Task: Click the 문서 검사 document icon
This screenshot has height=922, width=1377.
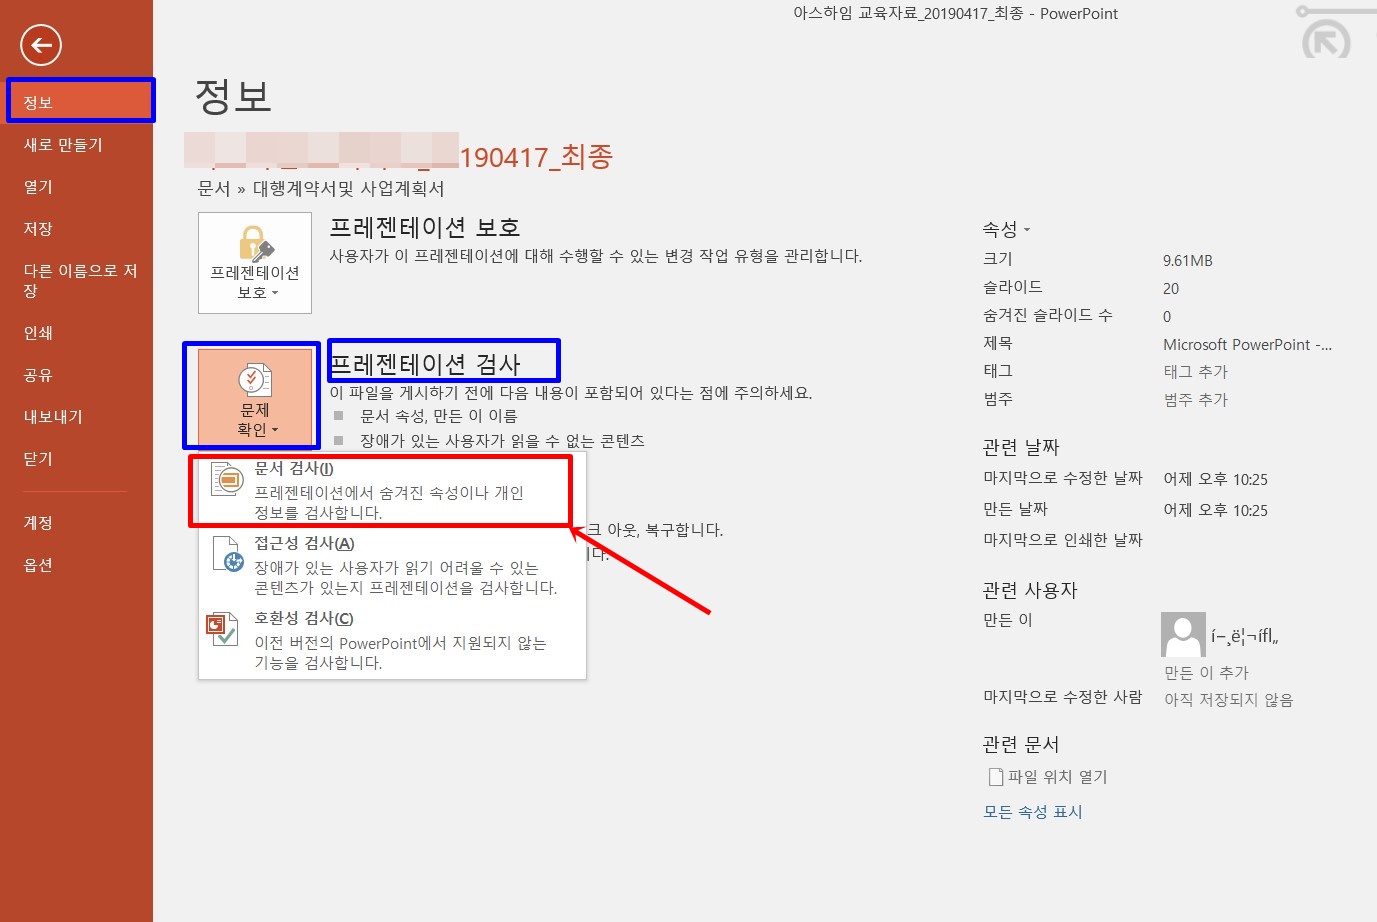Action: [x=228, y=480]
